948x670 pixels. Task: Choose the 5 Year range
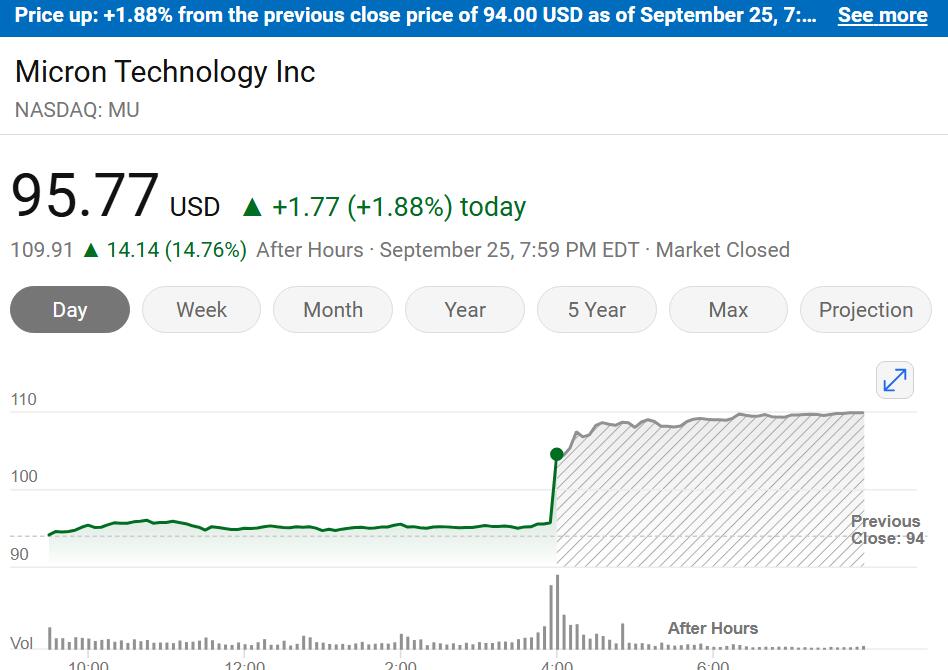click(x=597, y=310)
